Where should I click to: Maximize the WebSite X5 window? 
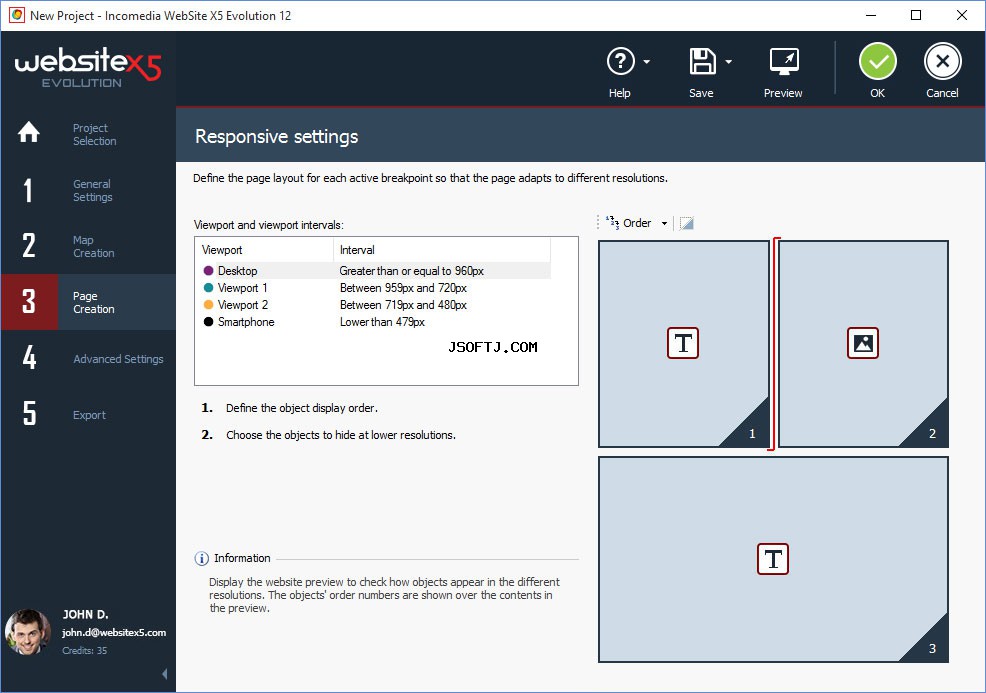coord(916,15)
